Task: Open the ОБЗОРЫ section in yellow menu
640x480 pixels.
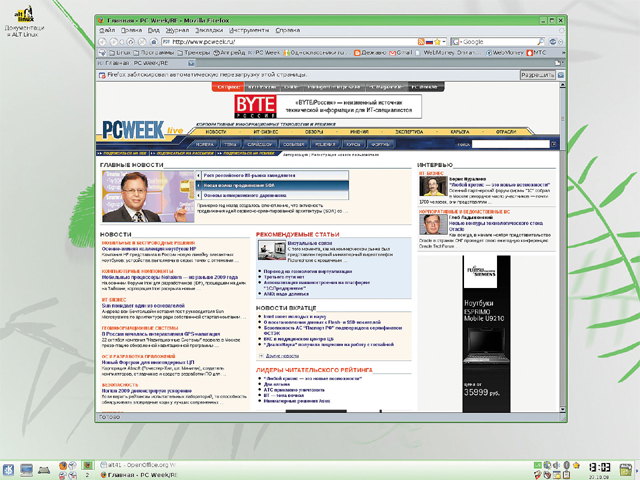Action: 314,132
